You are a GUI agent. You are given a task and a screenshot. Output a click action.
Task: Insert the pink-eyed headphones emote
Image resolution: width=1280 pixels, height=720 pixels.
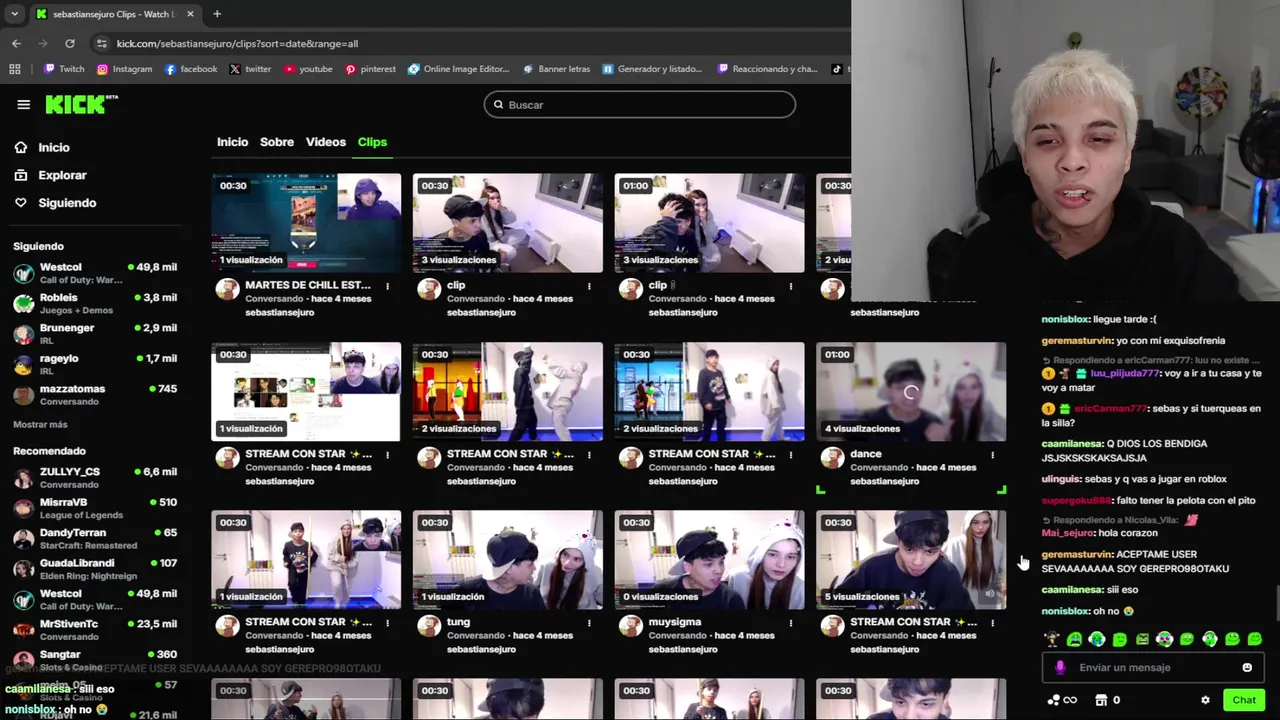pyautogui.click(x=1165, y=639)
